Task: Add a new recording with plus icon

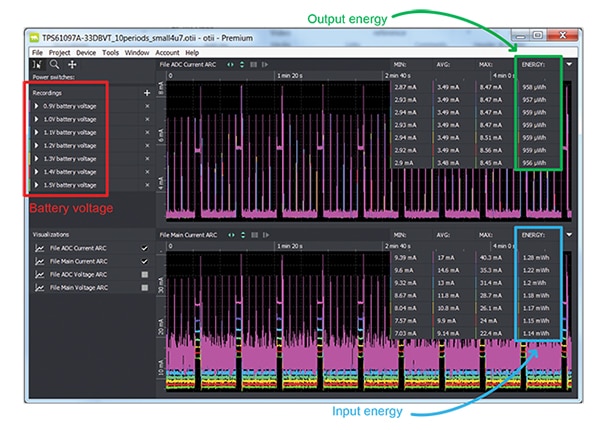Action: (x=147, y=92)
